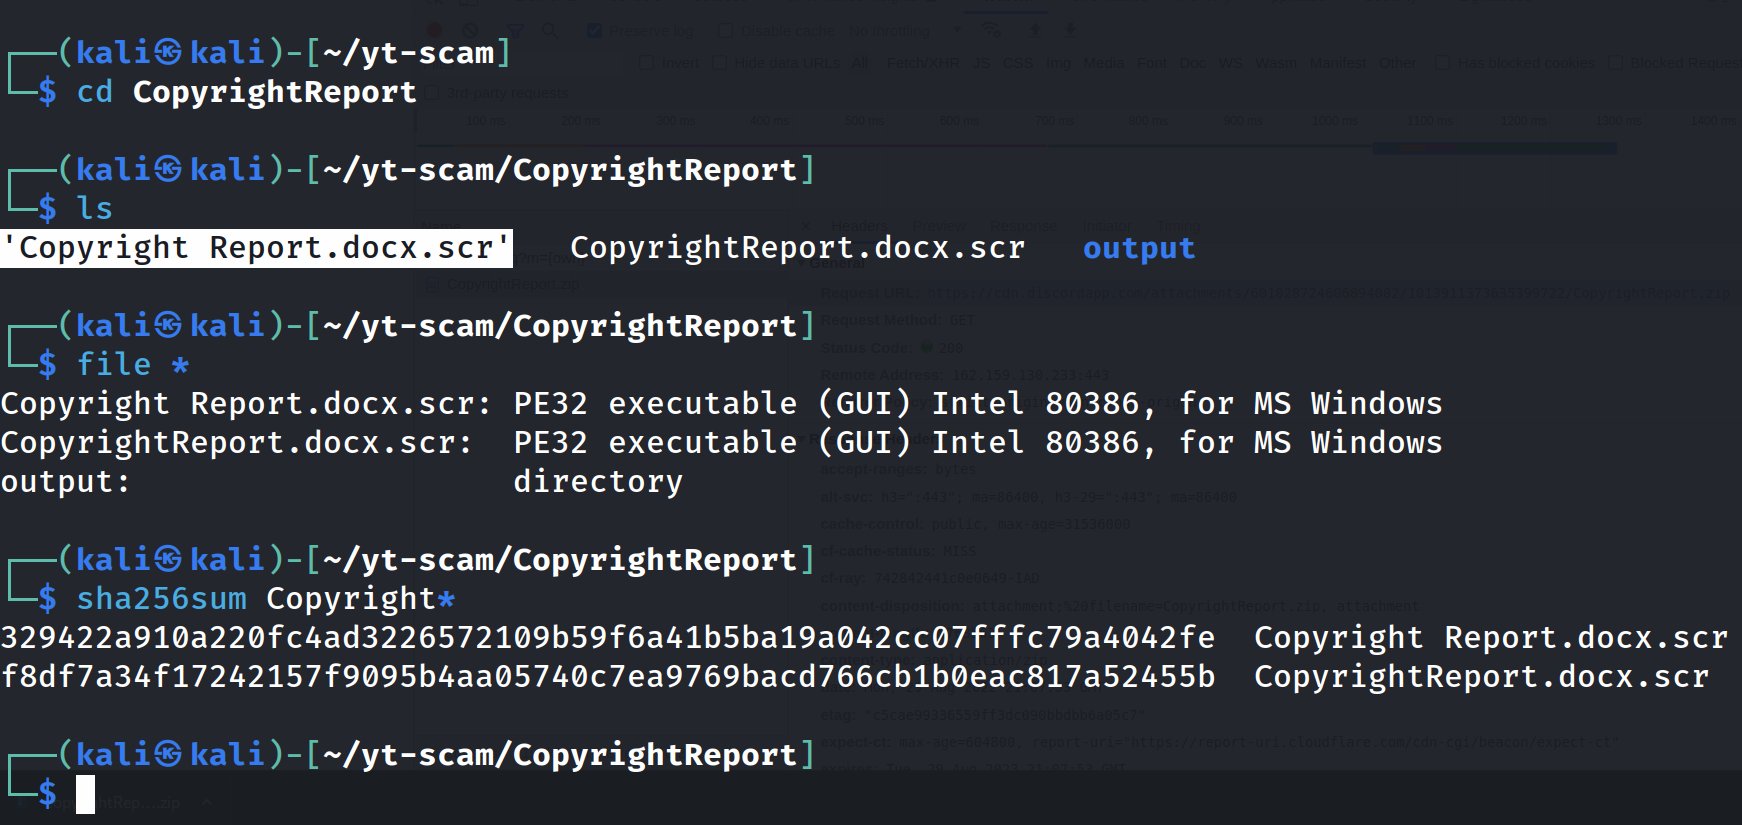This screenshot has width=1742, height=825.
Task: Expand the downloaded zip chevron menu
Action: (x=207, y=802)
